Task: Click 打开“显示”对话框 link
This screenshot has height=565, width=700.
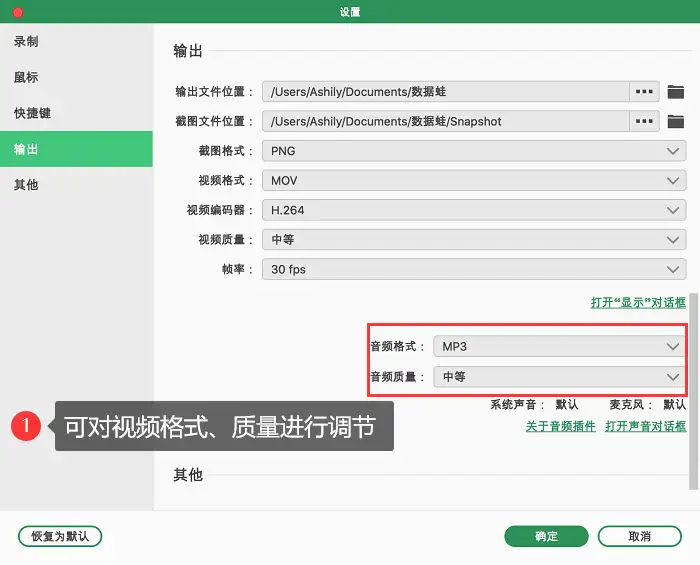Action: [638, 303]
